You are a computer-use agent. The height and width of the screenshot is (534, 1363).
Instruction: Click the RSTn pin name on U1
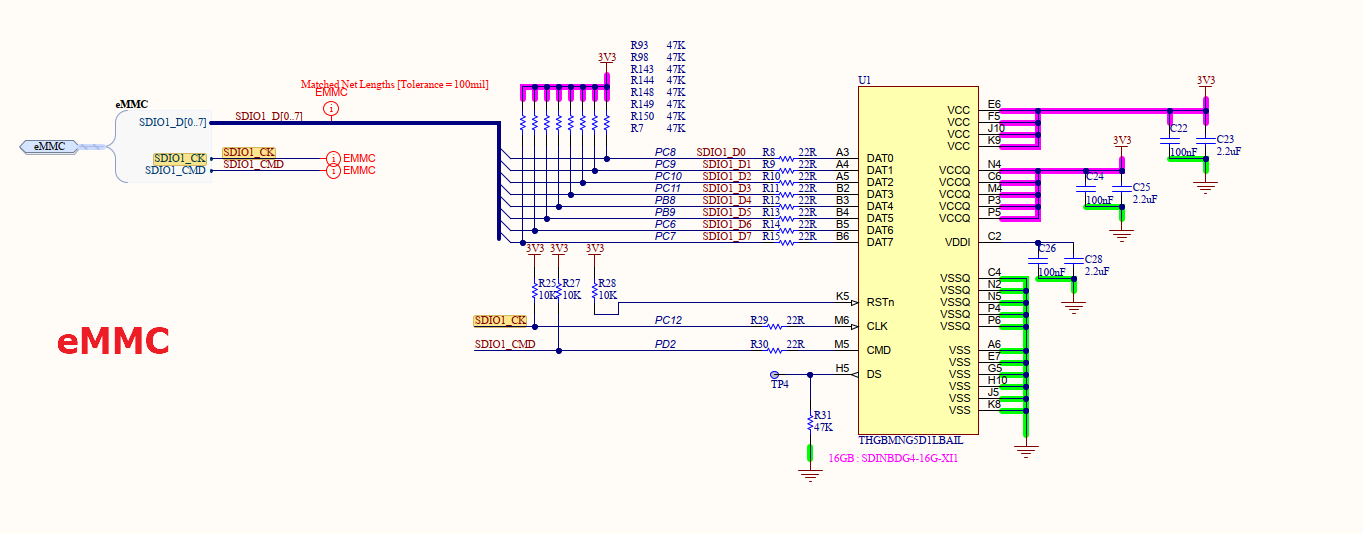(881, 302)
